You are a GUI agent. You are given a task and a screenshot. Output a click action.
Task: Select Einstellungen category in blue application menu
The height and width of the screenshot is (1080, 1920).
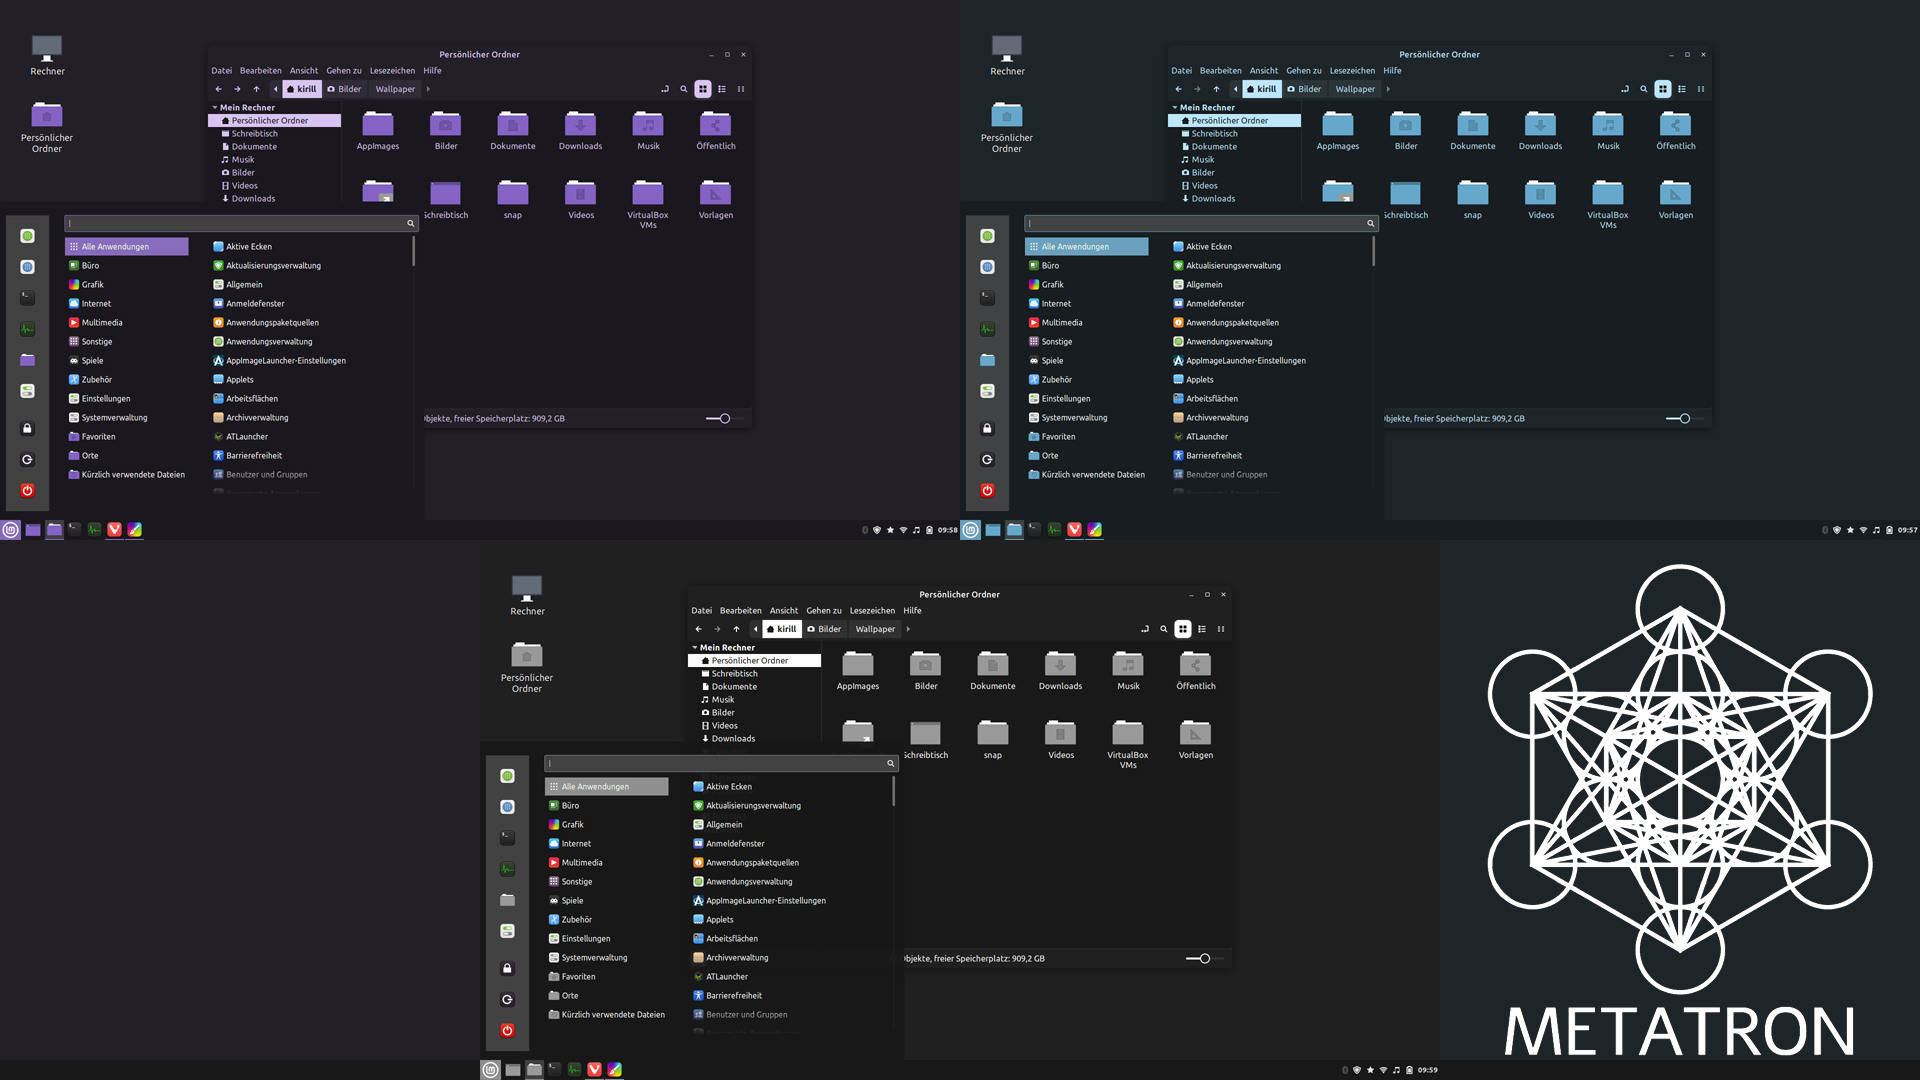point(1088,399)
